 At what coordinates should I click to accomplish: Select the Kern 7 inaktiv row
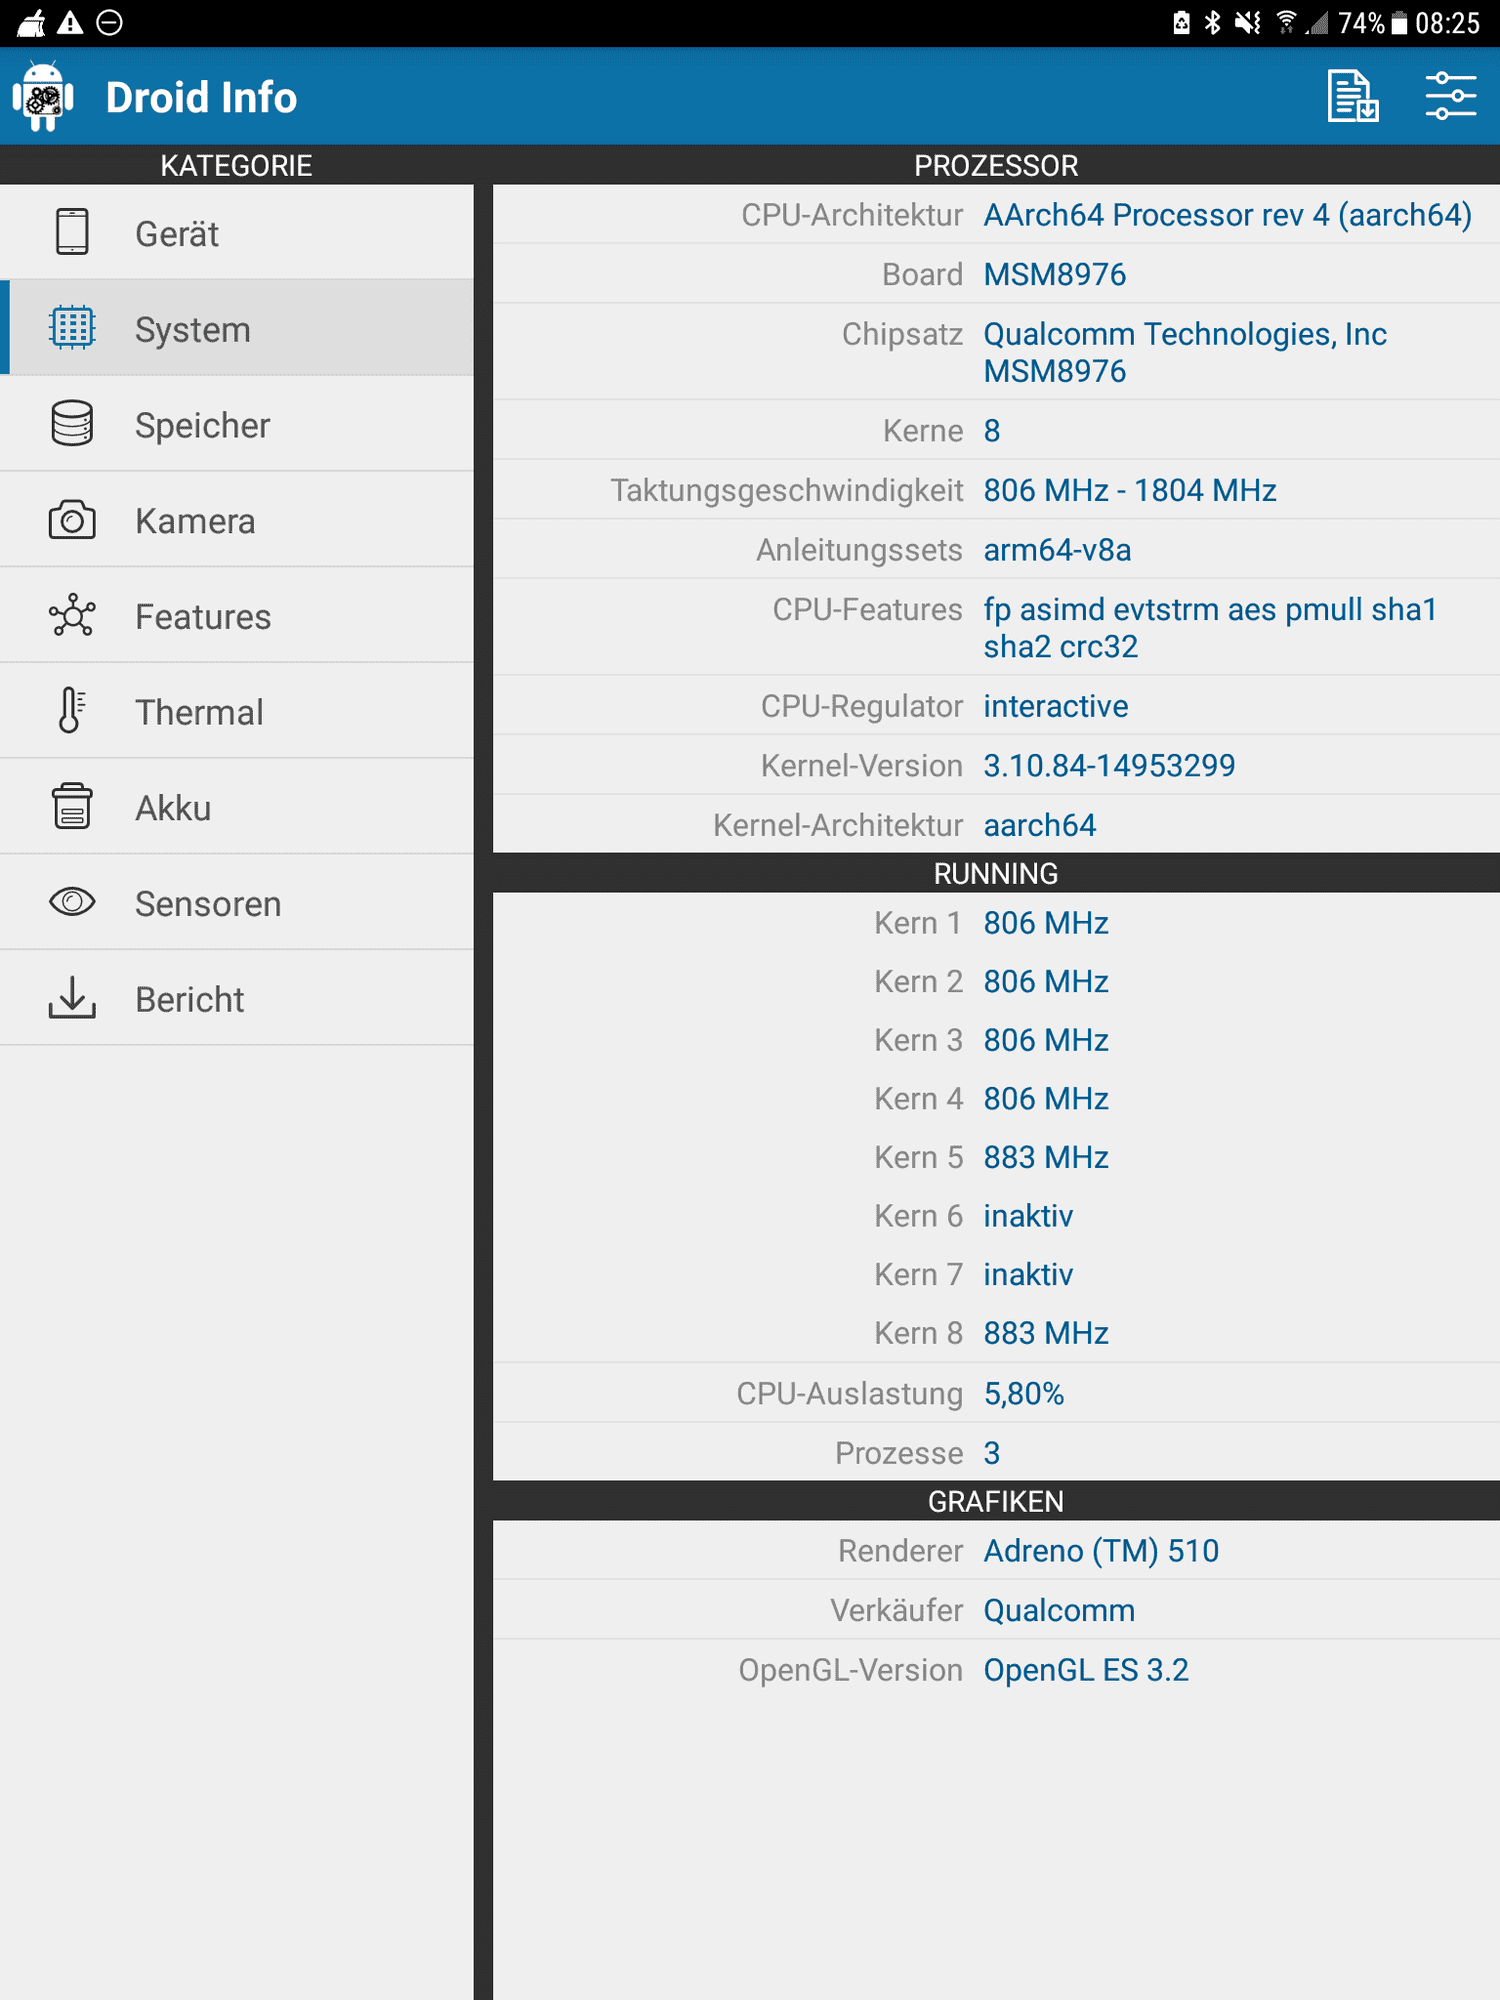996,1274
